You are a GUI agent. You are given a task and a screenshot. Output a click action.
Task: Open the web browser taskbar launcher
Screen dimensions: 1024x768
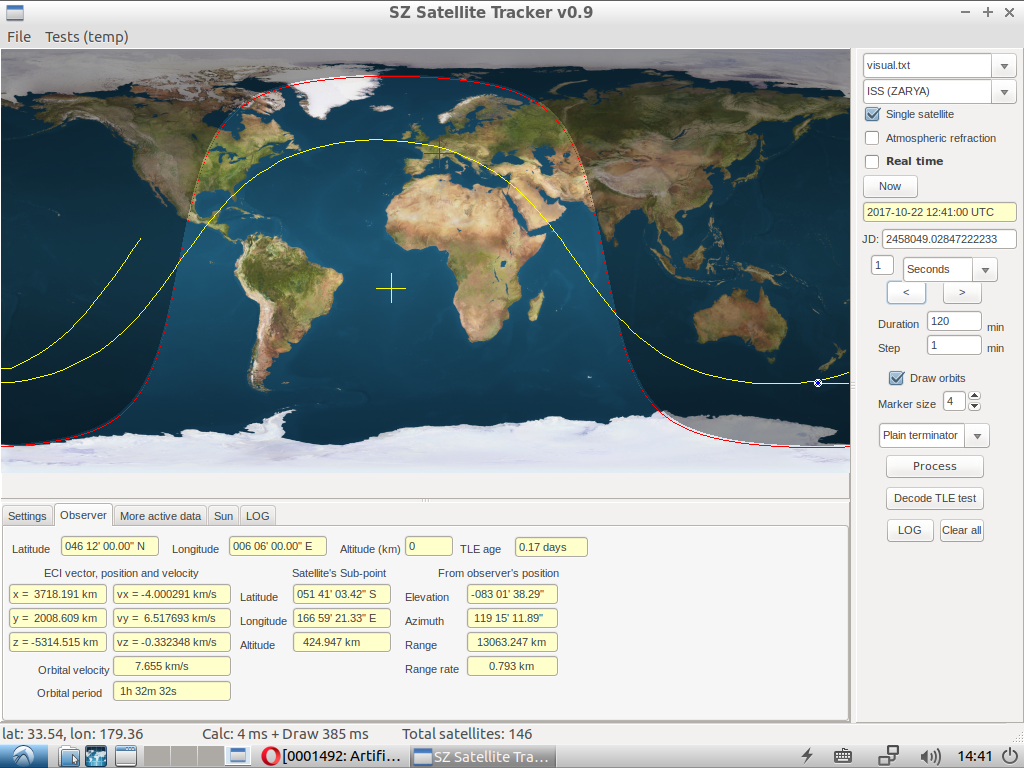point(96,756)
